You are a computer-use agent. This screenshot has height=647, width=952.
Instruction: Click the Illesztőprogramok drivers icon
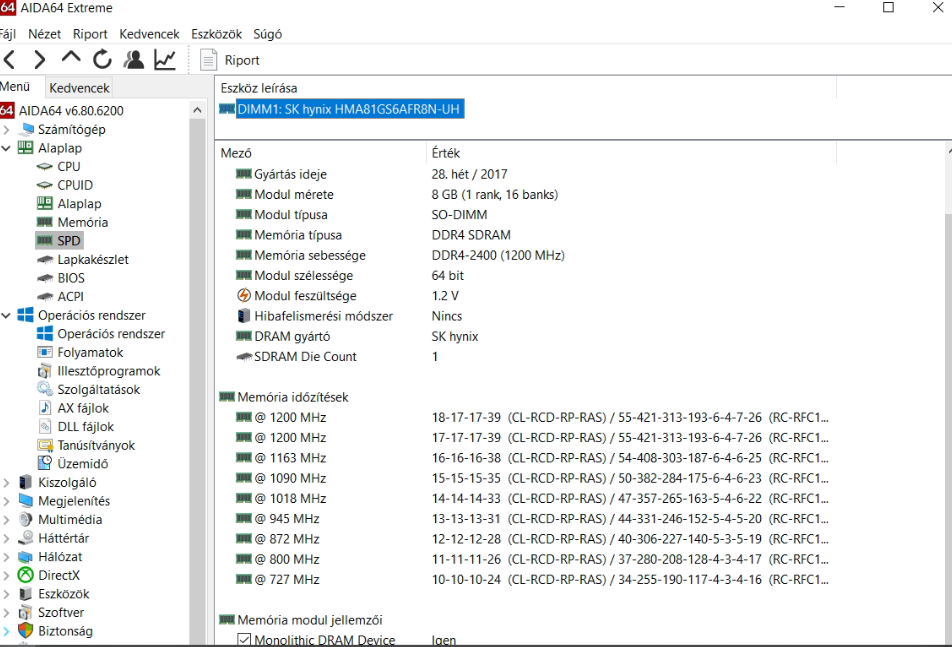(x=44, y=371)
